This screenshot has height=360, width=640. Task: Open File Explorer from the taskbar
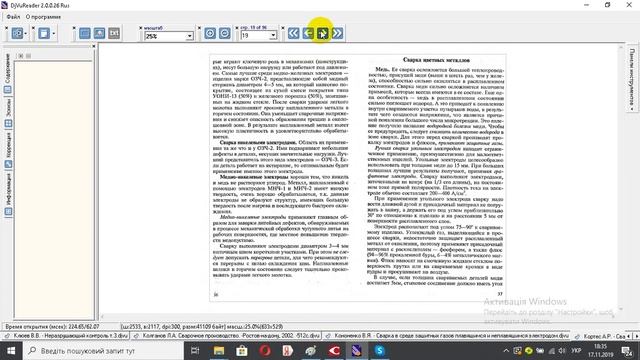(219, 351)
